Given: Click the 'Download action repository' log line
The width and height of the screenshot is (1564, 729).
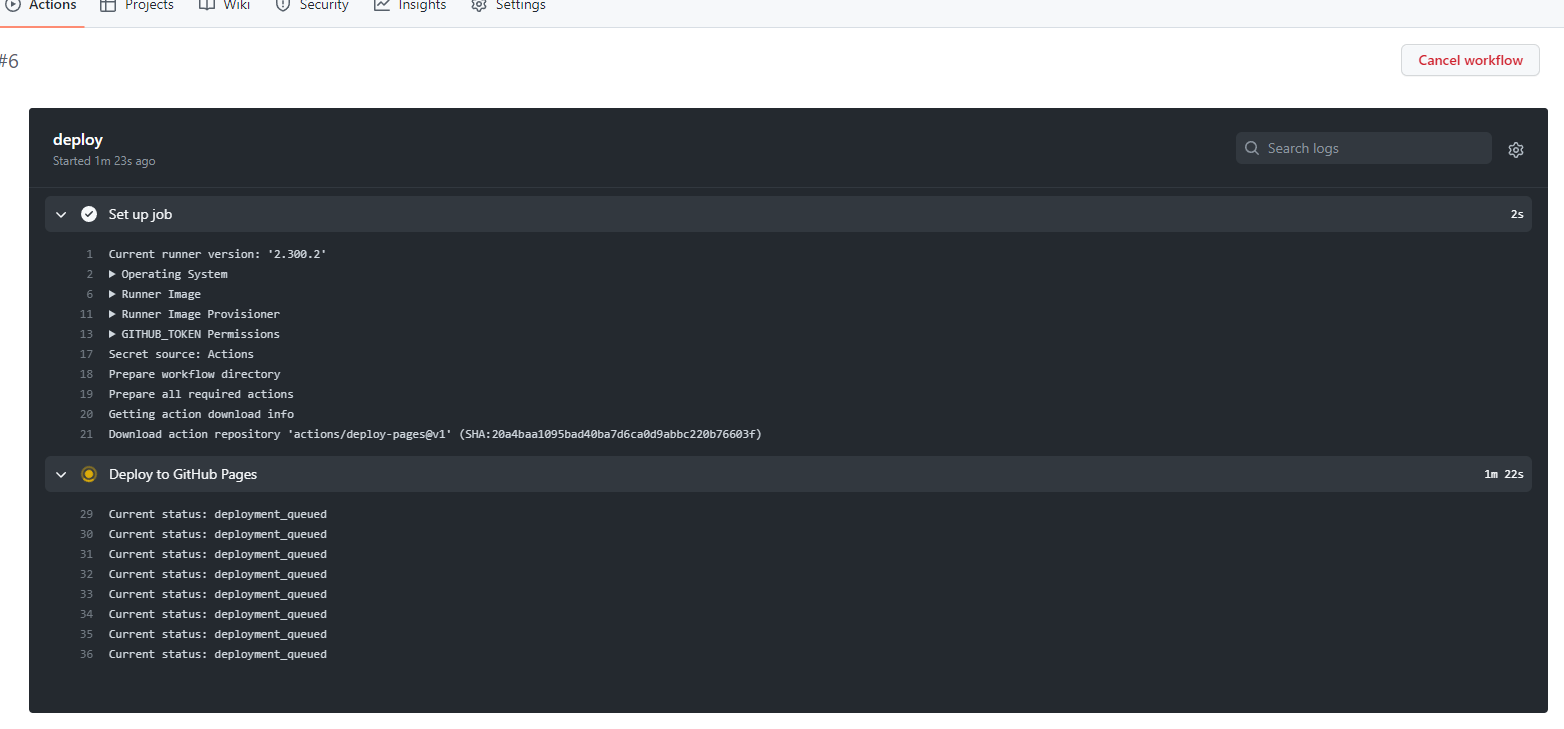Looking at the screenshot, I should pyautogui.click(x=435, y=434).
